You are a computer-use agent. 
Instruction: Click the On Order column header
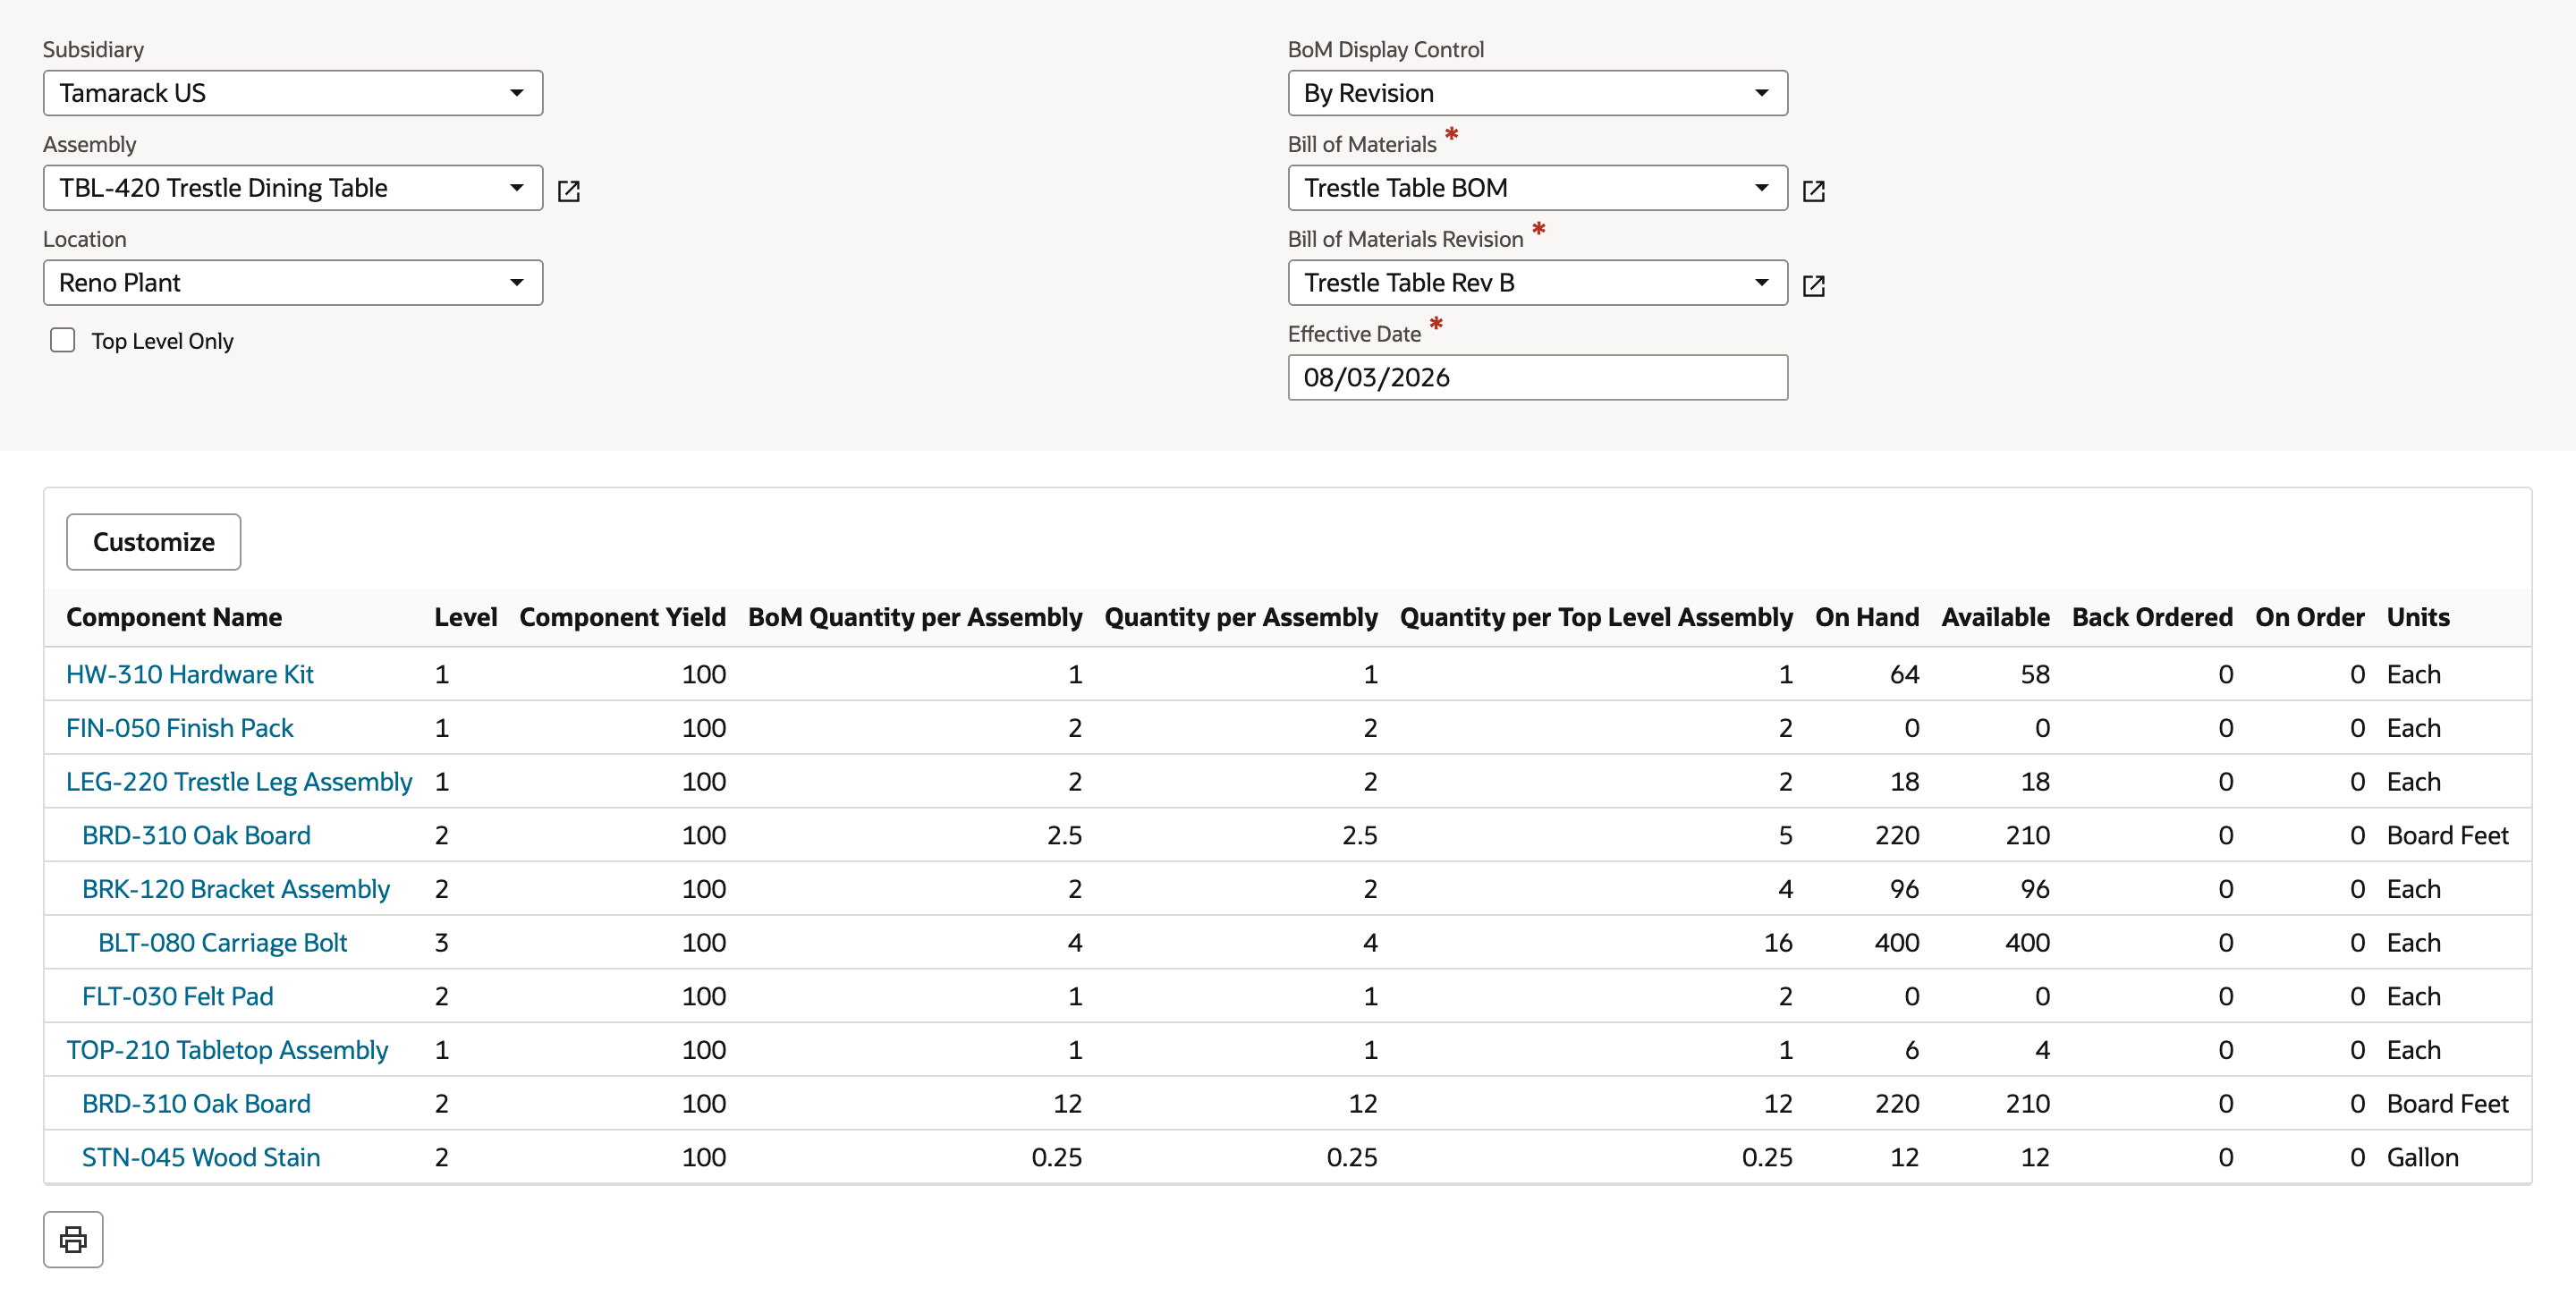click(2309, 617)
